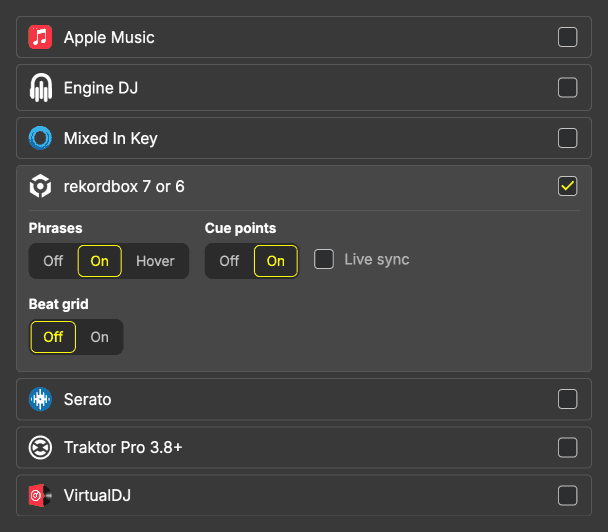Turn Cue points Off

tap(229, 261)
